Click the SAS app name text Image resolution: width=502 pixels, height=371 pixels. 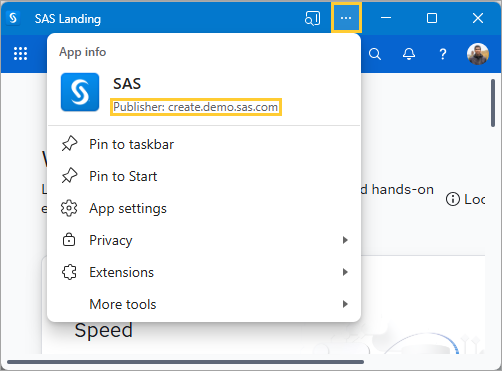(x=127, y=83)
